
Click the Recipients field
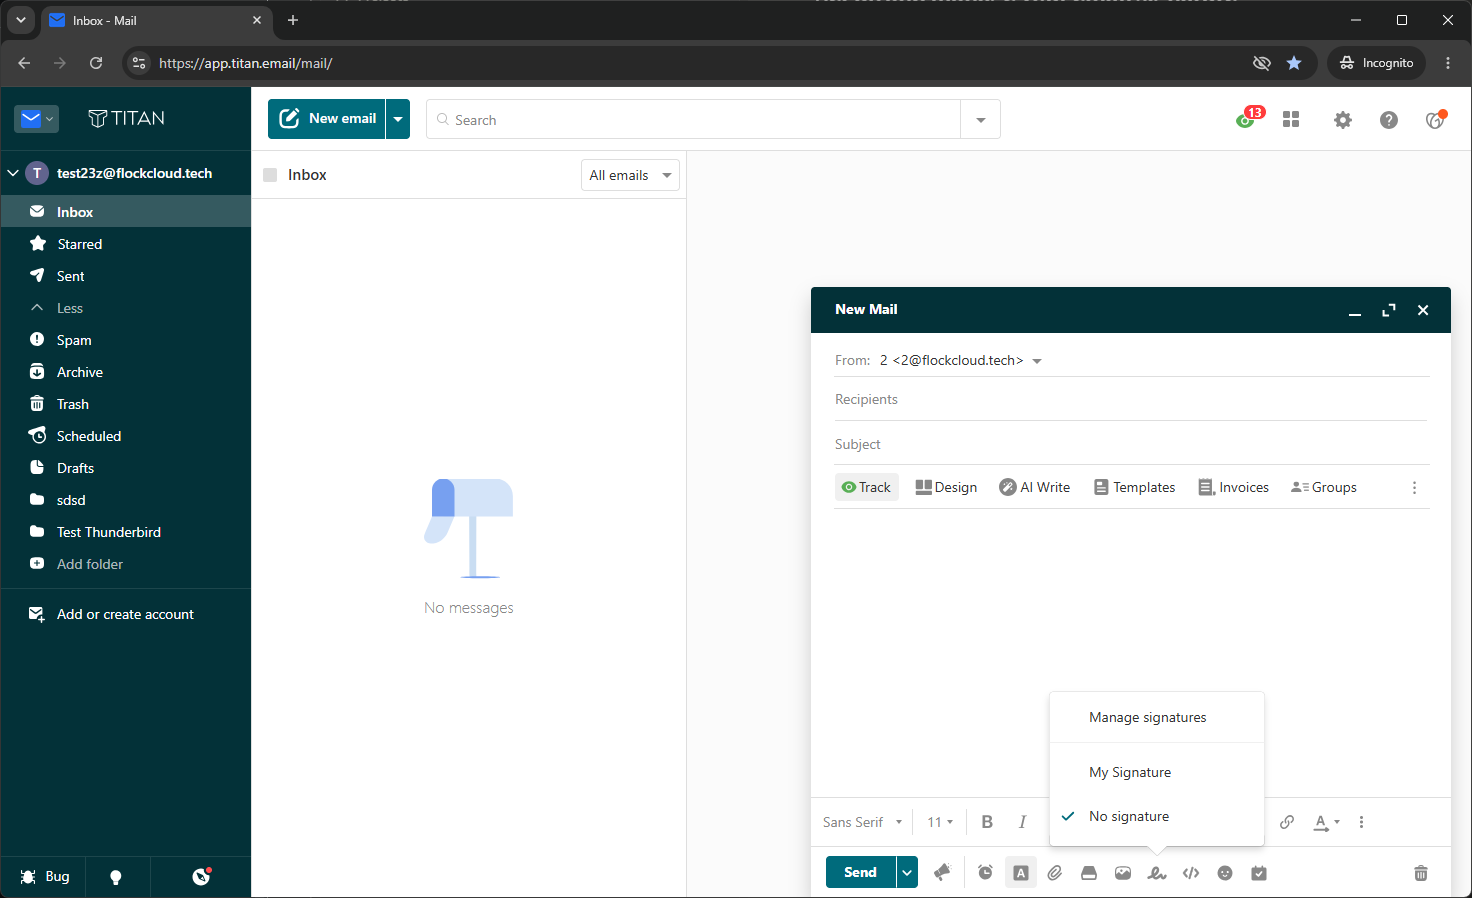(x=1132, y=399)
